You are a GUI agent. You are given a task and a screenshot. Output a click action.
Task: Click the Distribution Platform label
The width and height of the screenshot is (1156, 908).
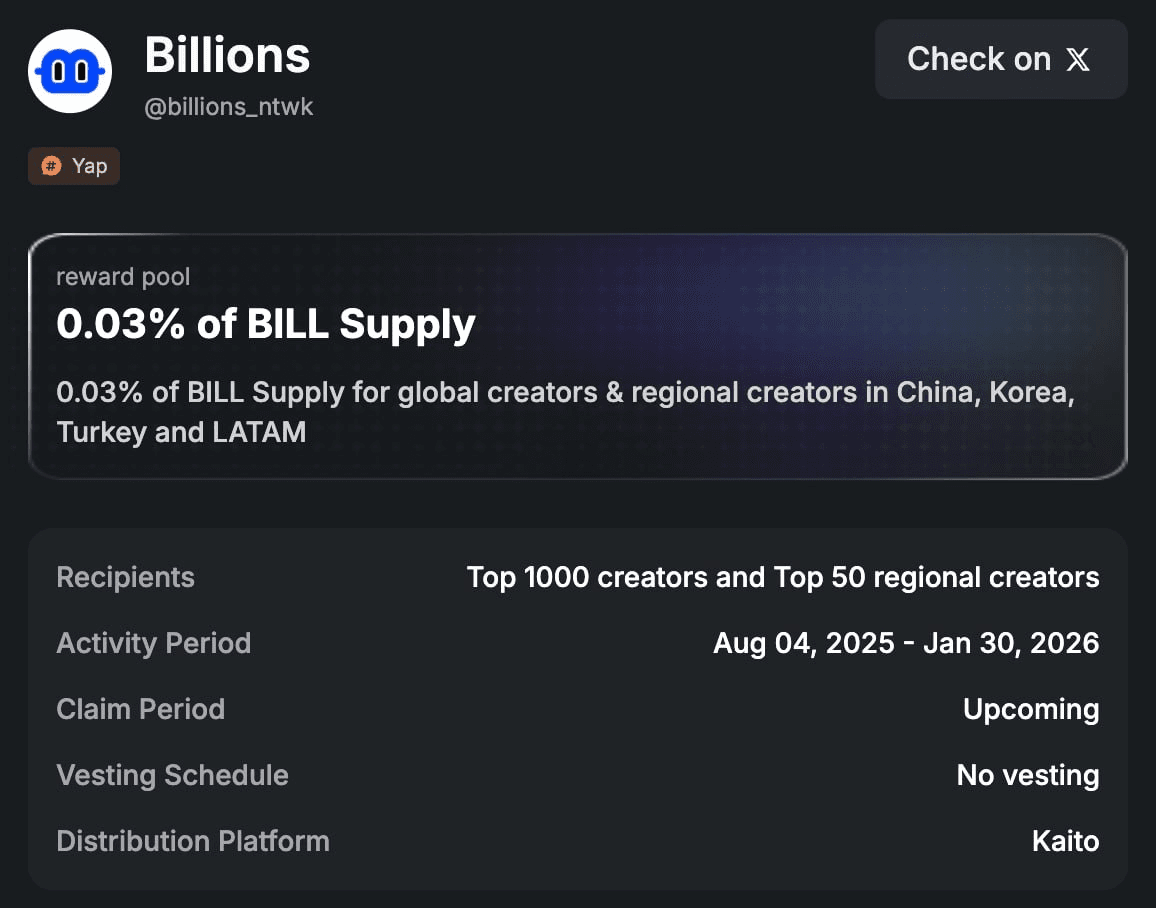click(193, 841)
